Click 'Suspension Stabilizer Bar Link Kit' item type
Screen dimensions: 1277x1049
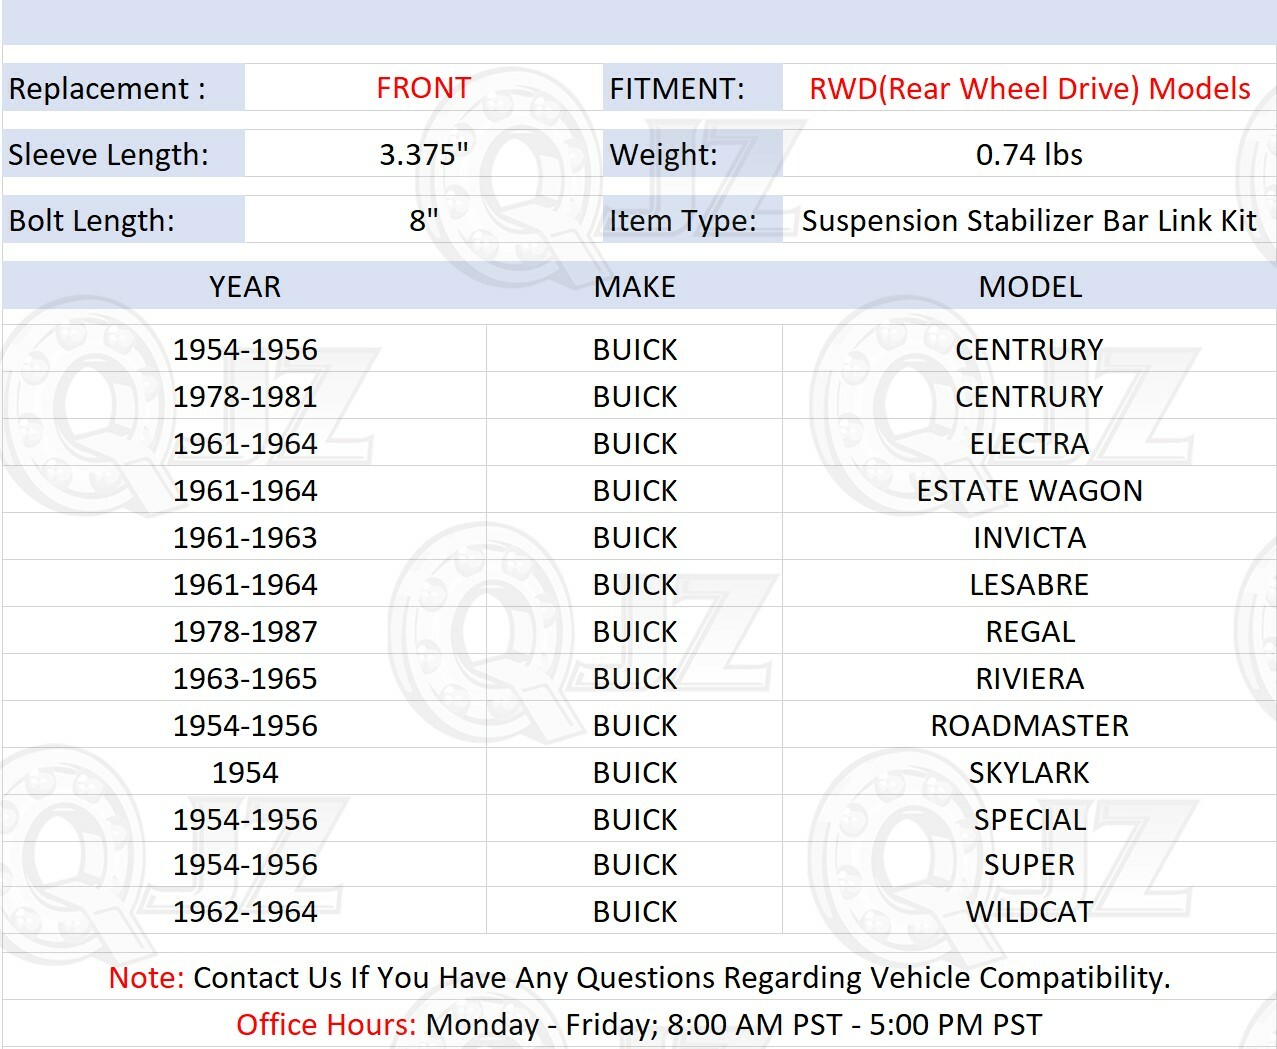pos(1029,220)
